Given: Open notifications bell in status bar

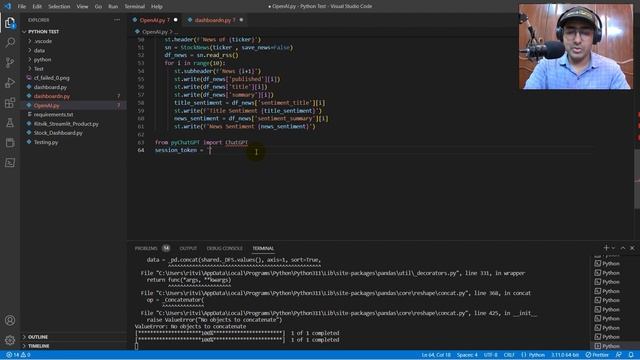Looking at the screenshot, I should point(631,355).
